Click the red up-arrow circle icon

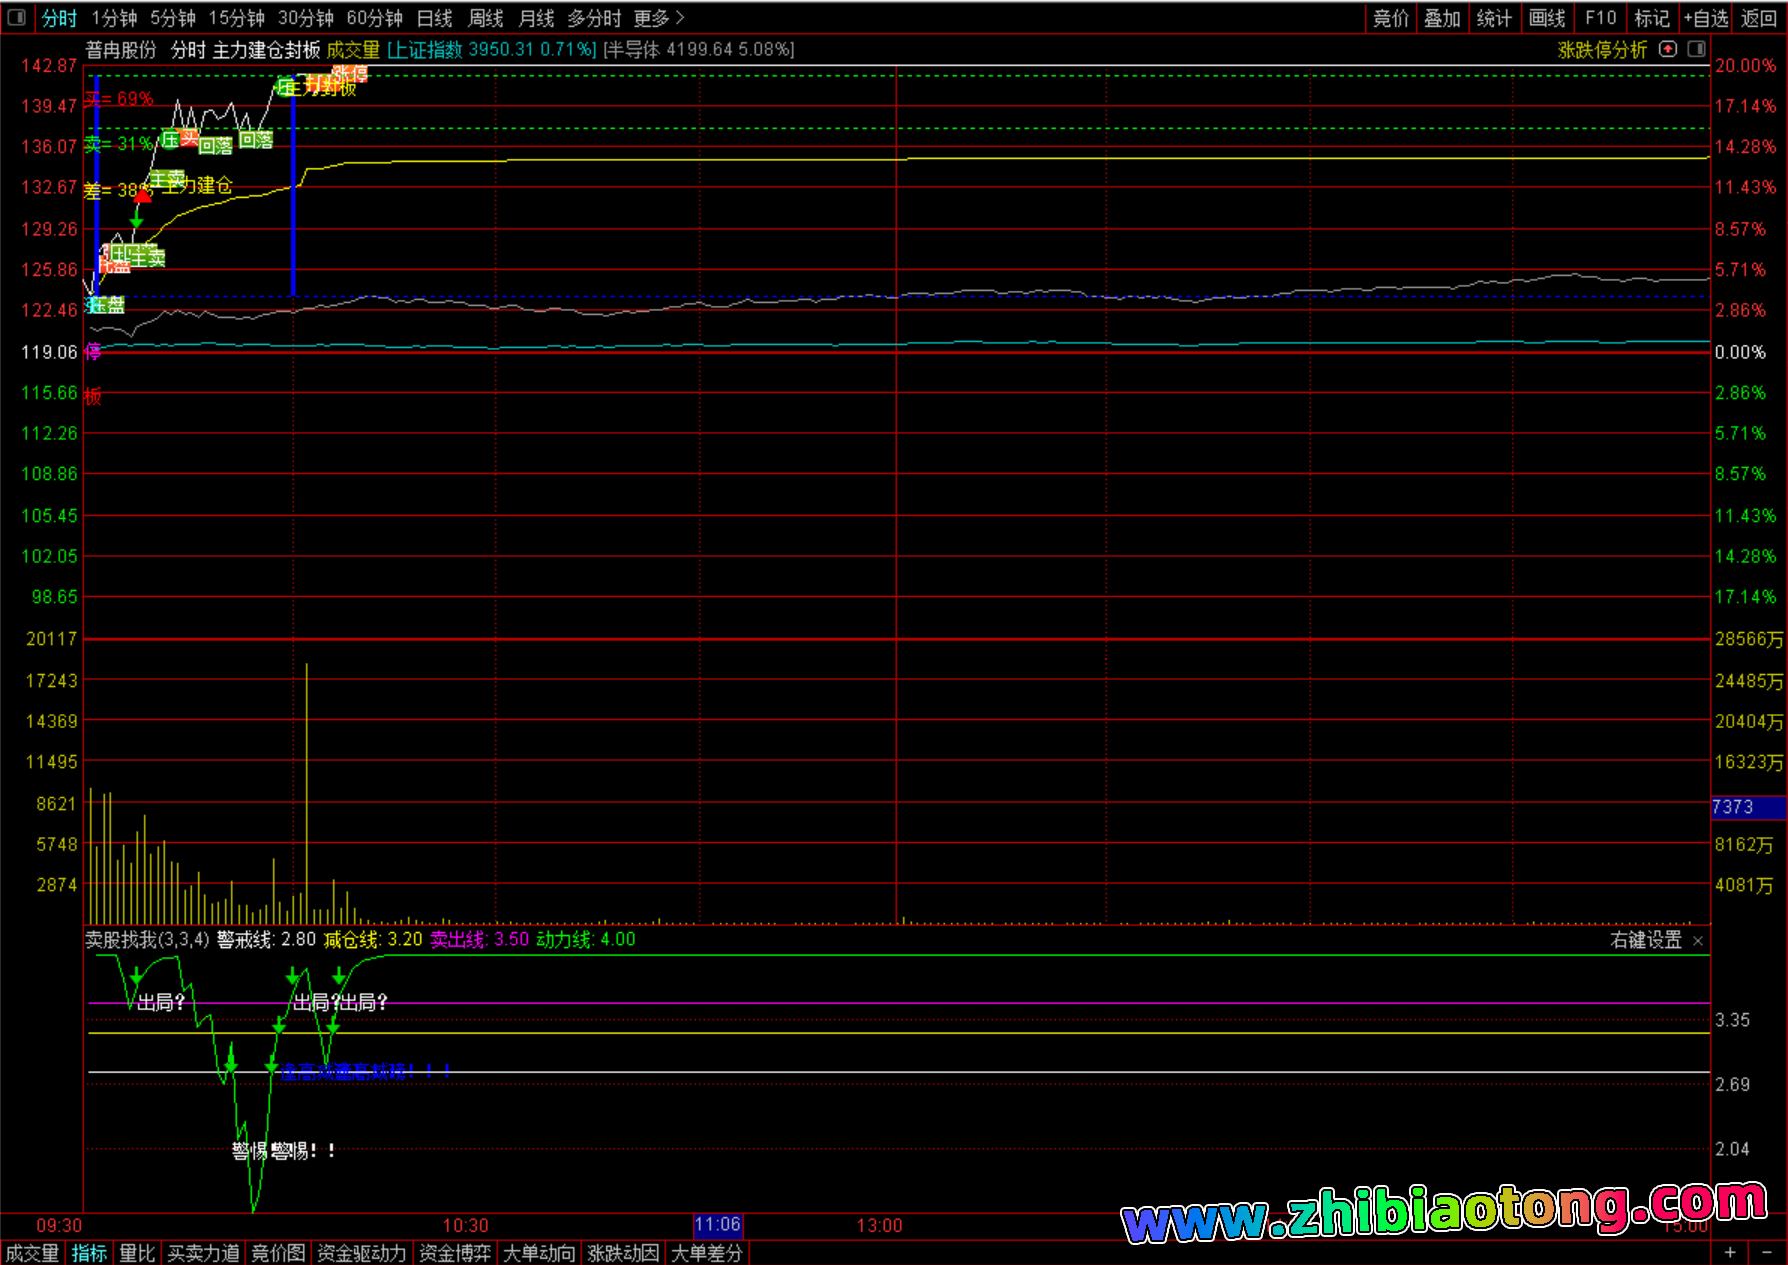point(1667,49)
